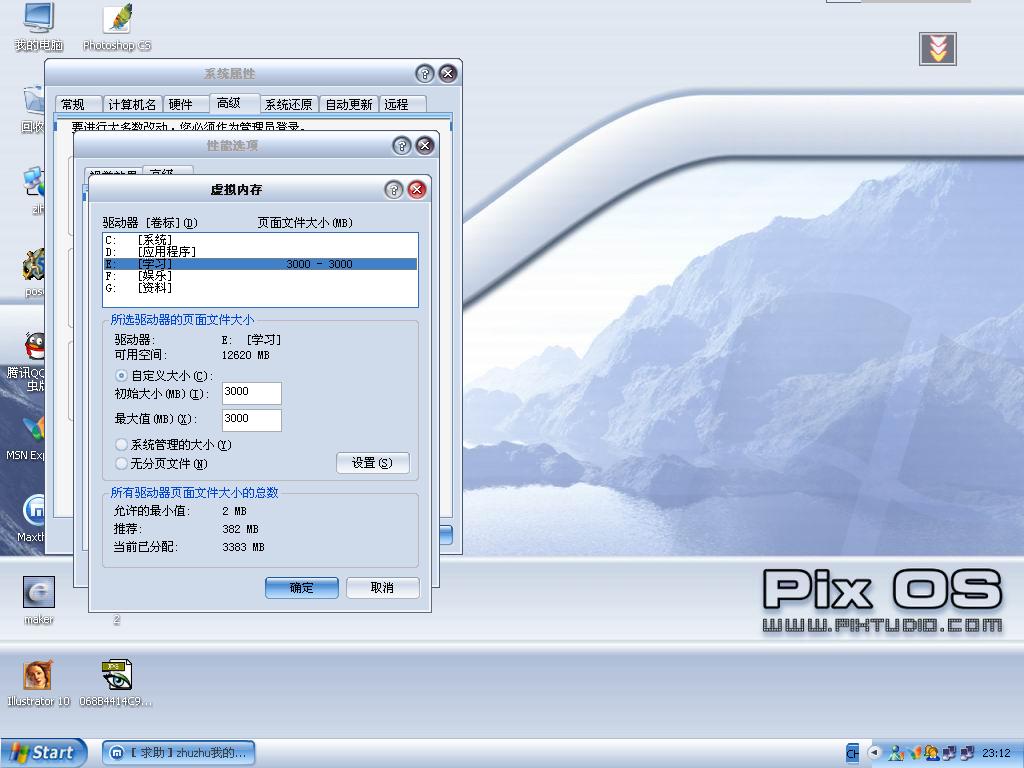This screenshot has width=1024, height=768.
Task: Click the help icon in 性能选项 title bar
Action: pos(402,146)
